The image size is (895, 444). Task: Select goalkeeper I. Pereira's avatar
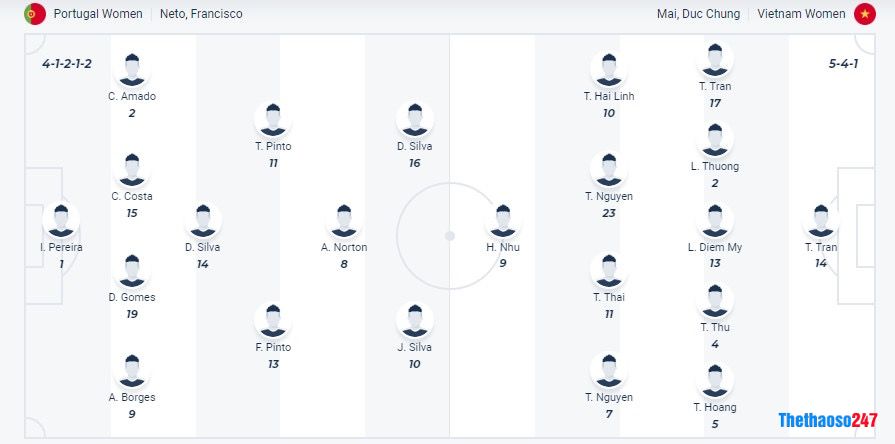pos(61,220)
